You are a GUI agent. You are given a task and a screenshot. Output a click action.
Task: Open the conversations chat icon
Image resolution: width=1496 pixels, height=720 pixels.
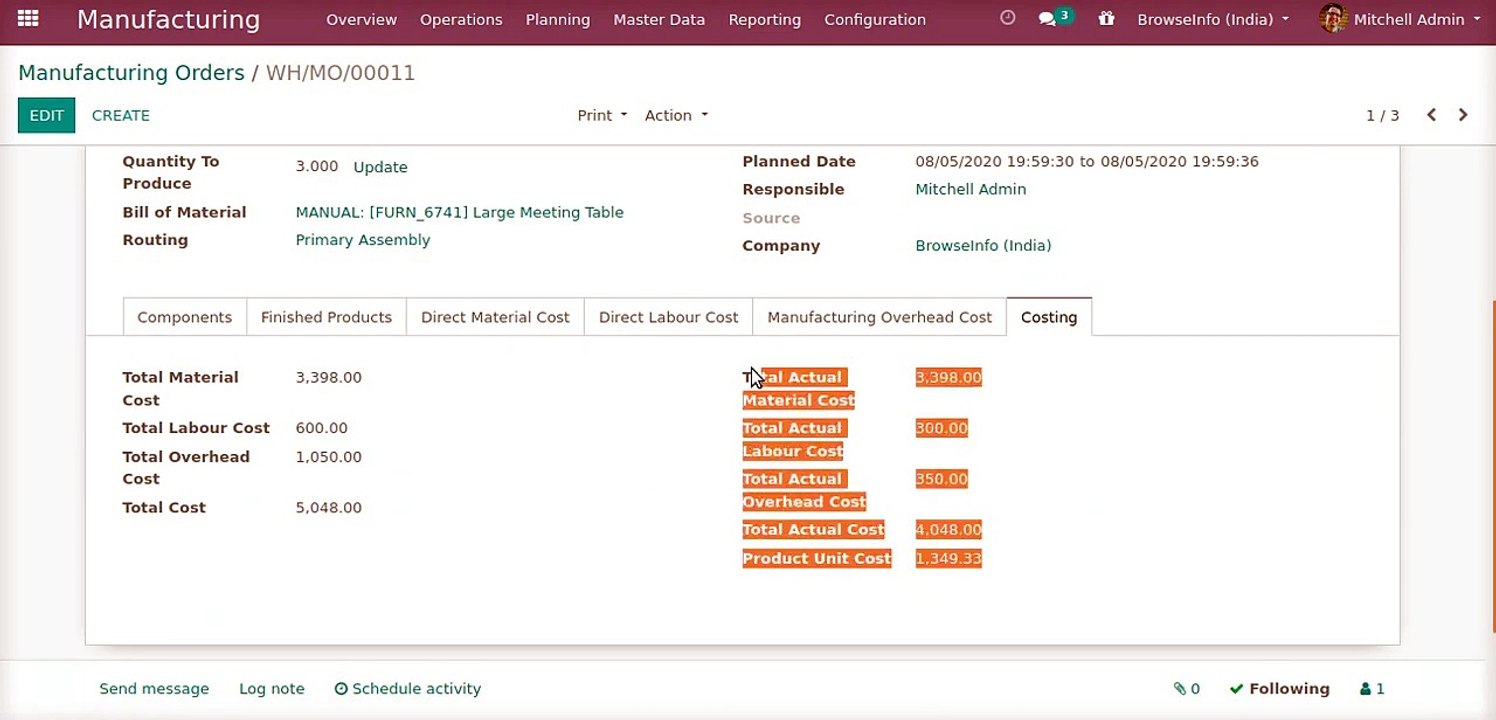point(1047,19)
